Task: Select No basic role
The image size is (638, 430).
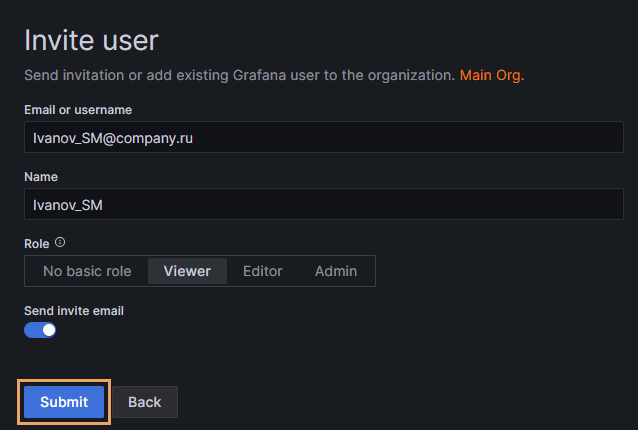Action: click(x=87, y=271)
